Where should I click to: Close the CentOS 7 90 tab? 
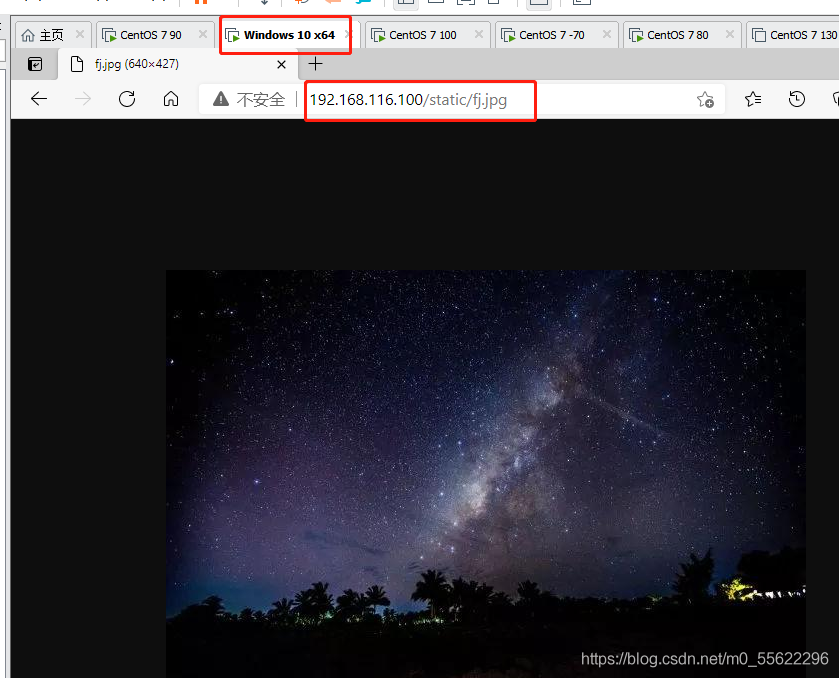(x=203, y=35)
